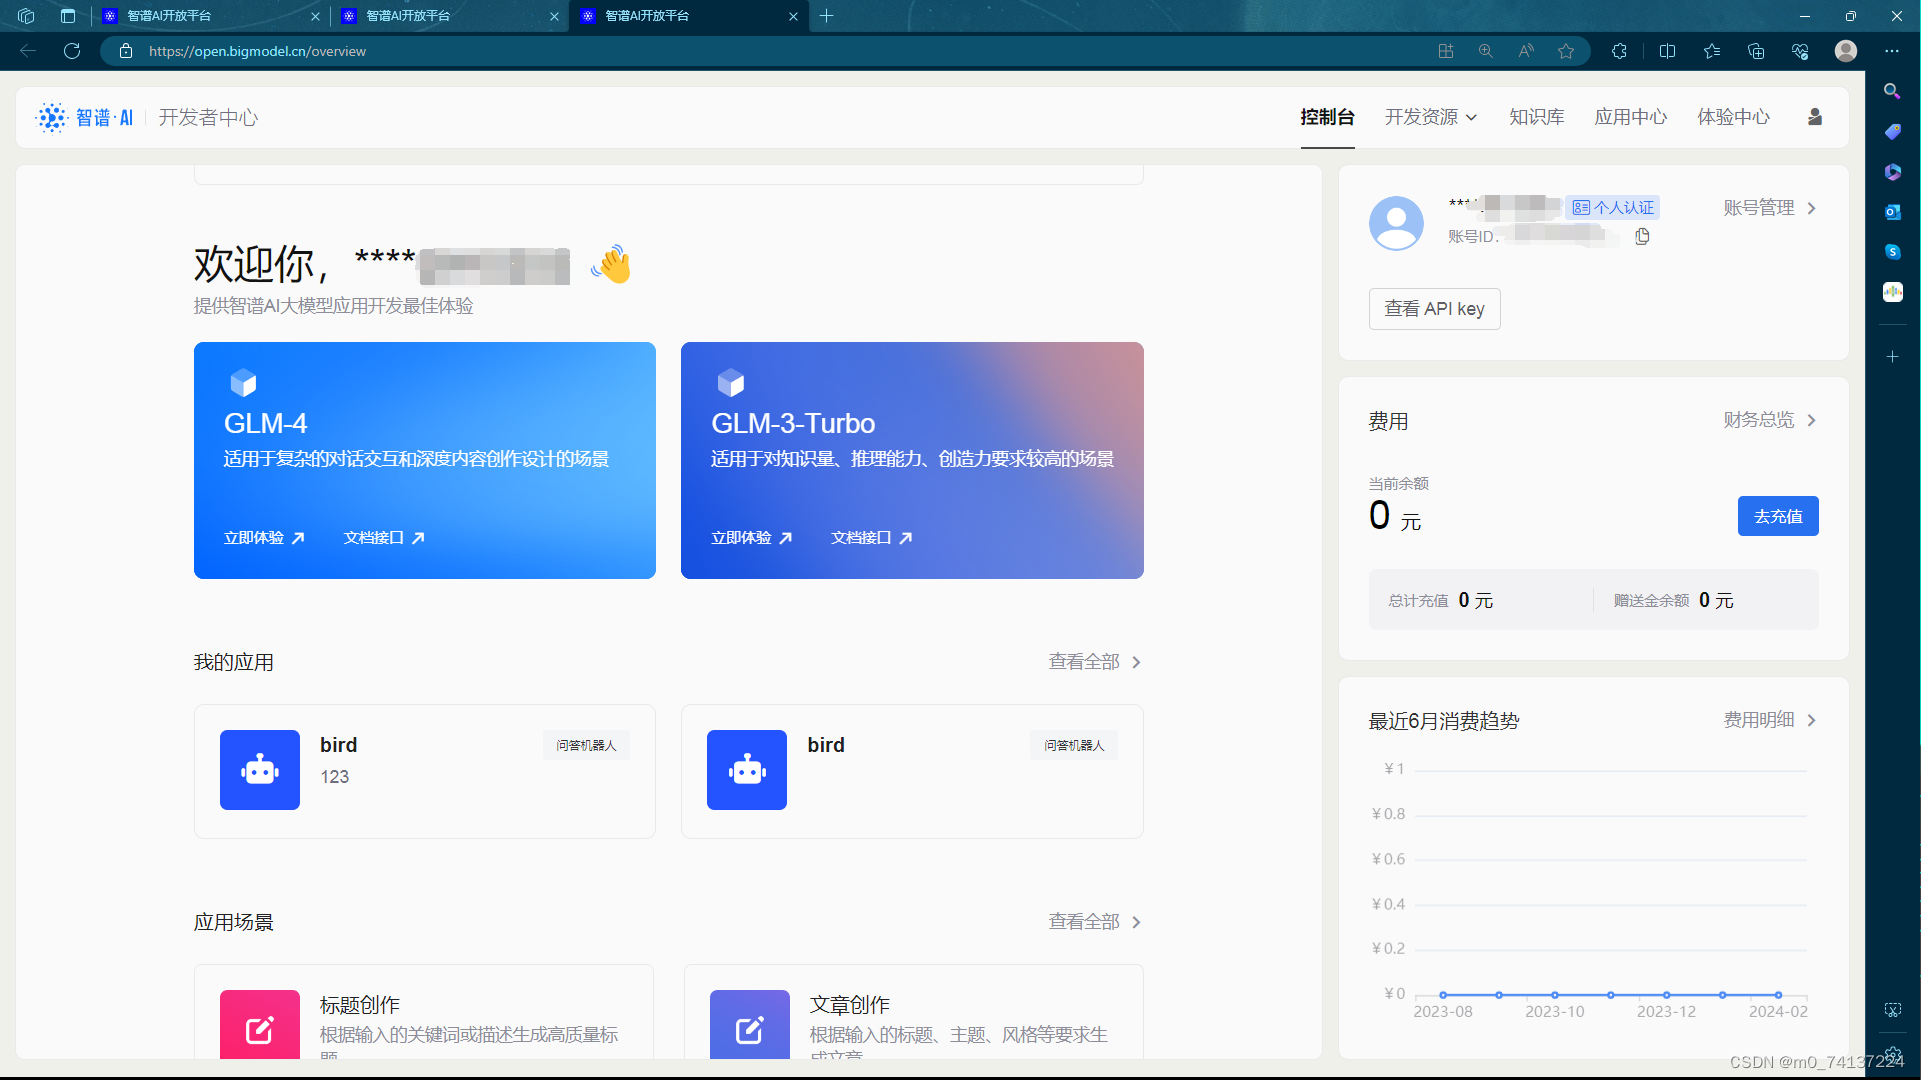Screen dimensions: 1921x1080
Task: Click 查看 API key button
Action: coord(1434,309)
